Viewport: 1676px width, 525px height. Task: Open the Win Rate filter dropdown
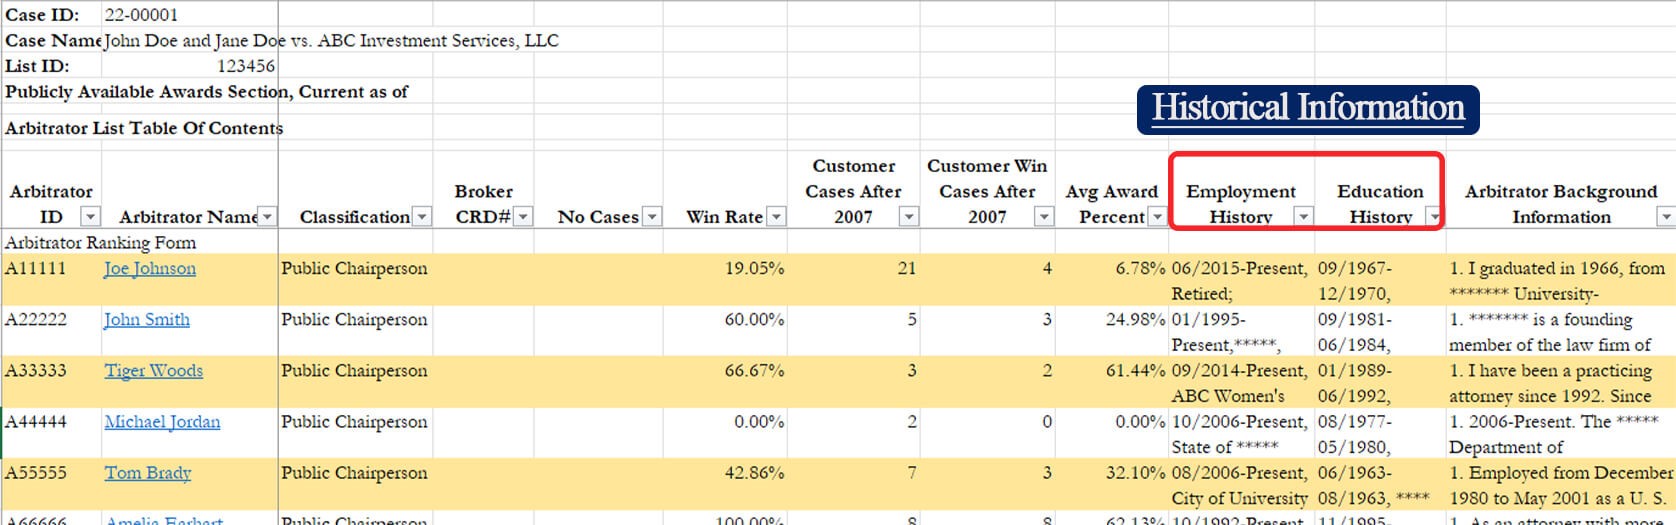coord(776,217)
